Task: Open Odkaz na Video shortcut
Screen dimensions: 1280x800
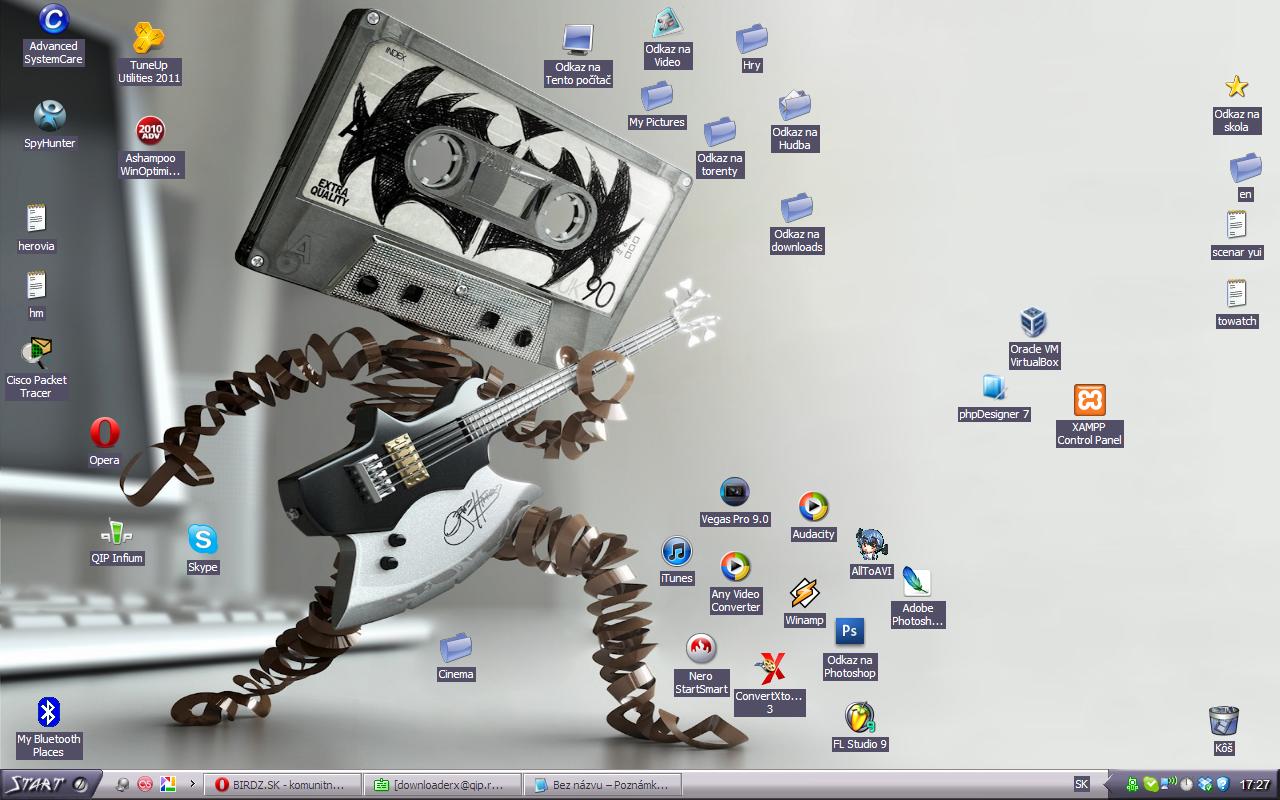Action: [x=667, y=38]
